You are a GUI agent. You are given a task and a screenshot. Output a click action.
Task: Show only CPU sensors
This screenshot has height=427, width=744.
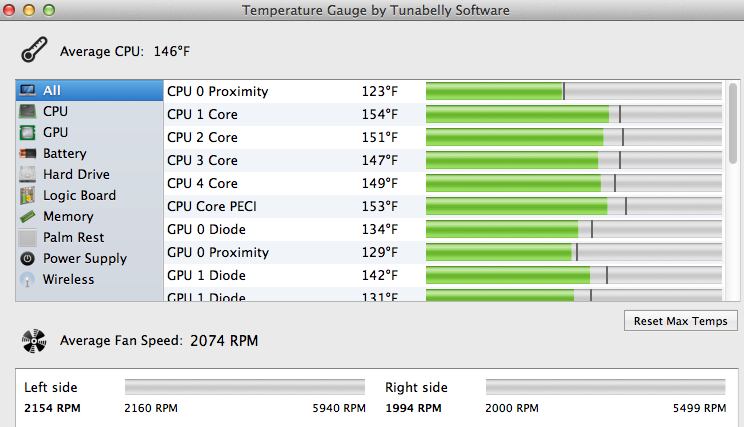click(89, 111)
